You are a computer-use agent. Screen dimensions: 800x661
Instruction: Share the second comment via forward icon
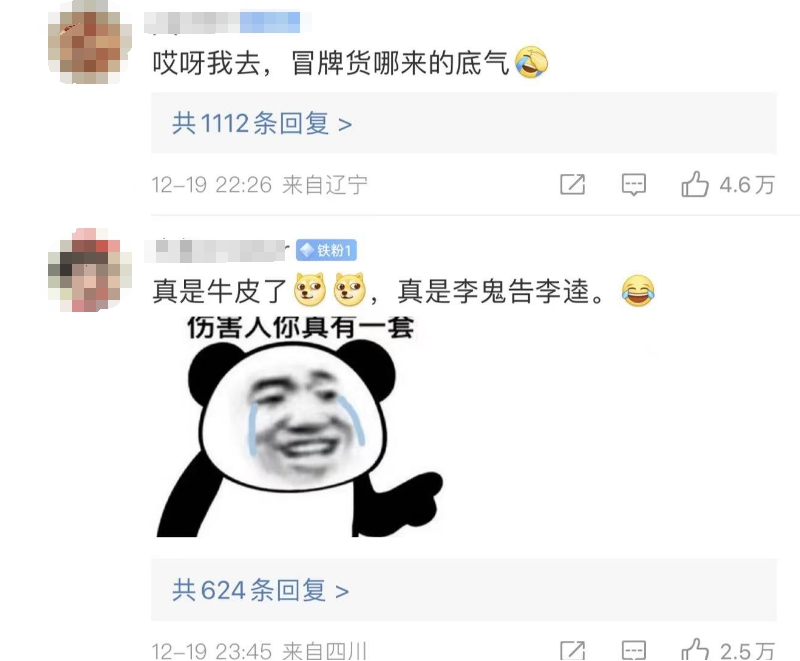[x=572, y=650]
